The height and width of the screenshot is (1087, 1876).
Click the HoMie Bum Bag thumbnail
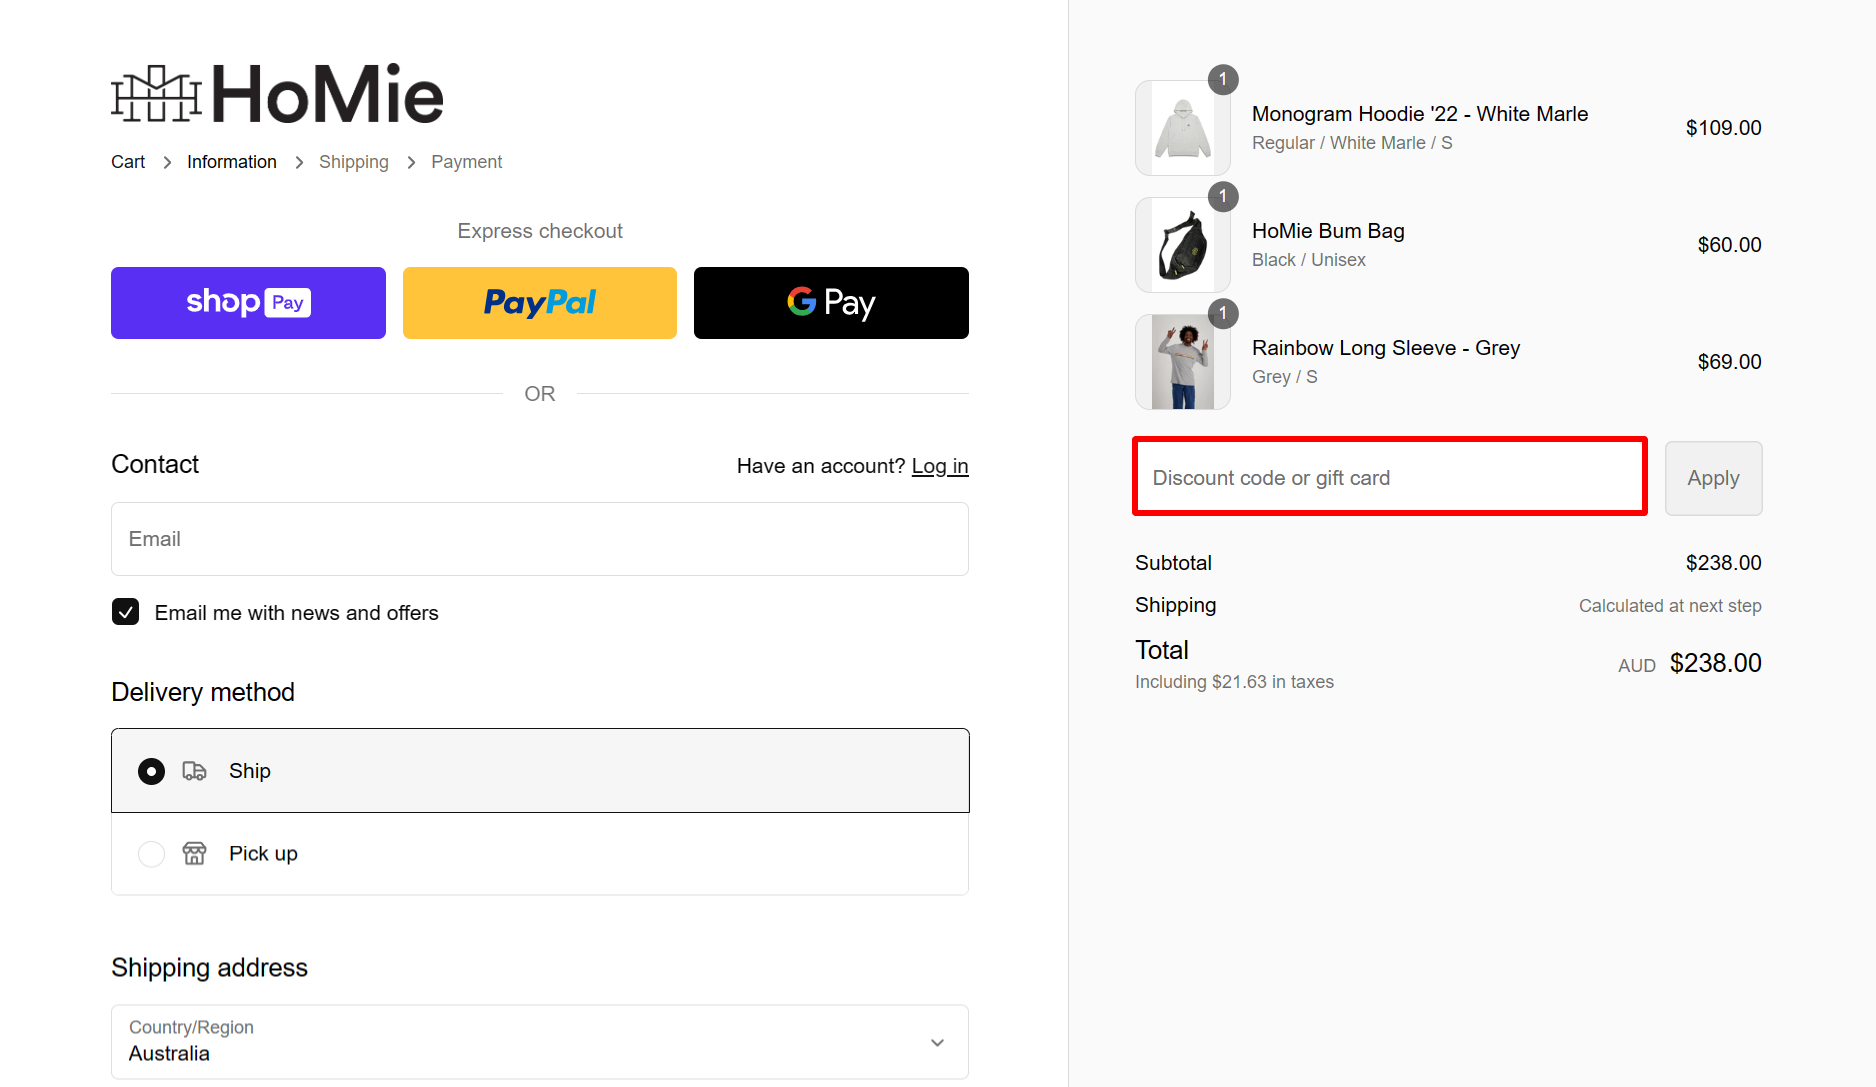(1182, 244)
